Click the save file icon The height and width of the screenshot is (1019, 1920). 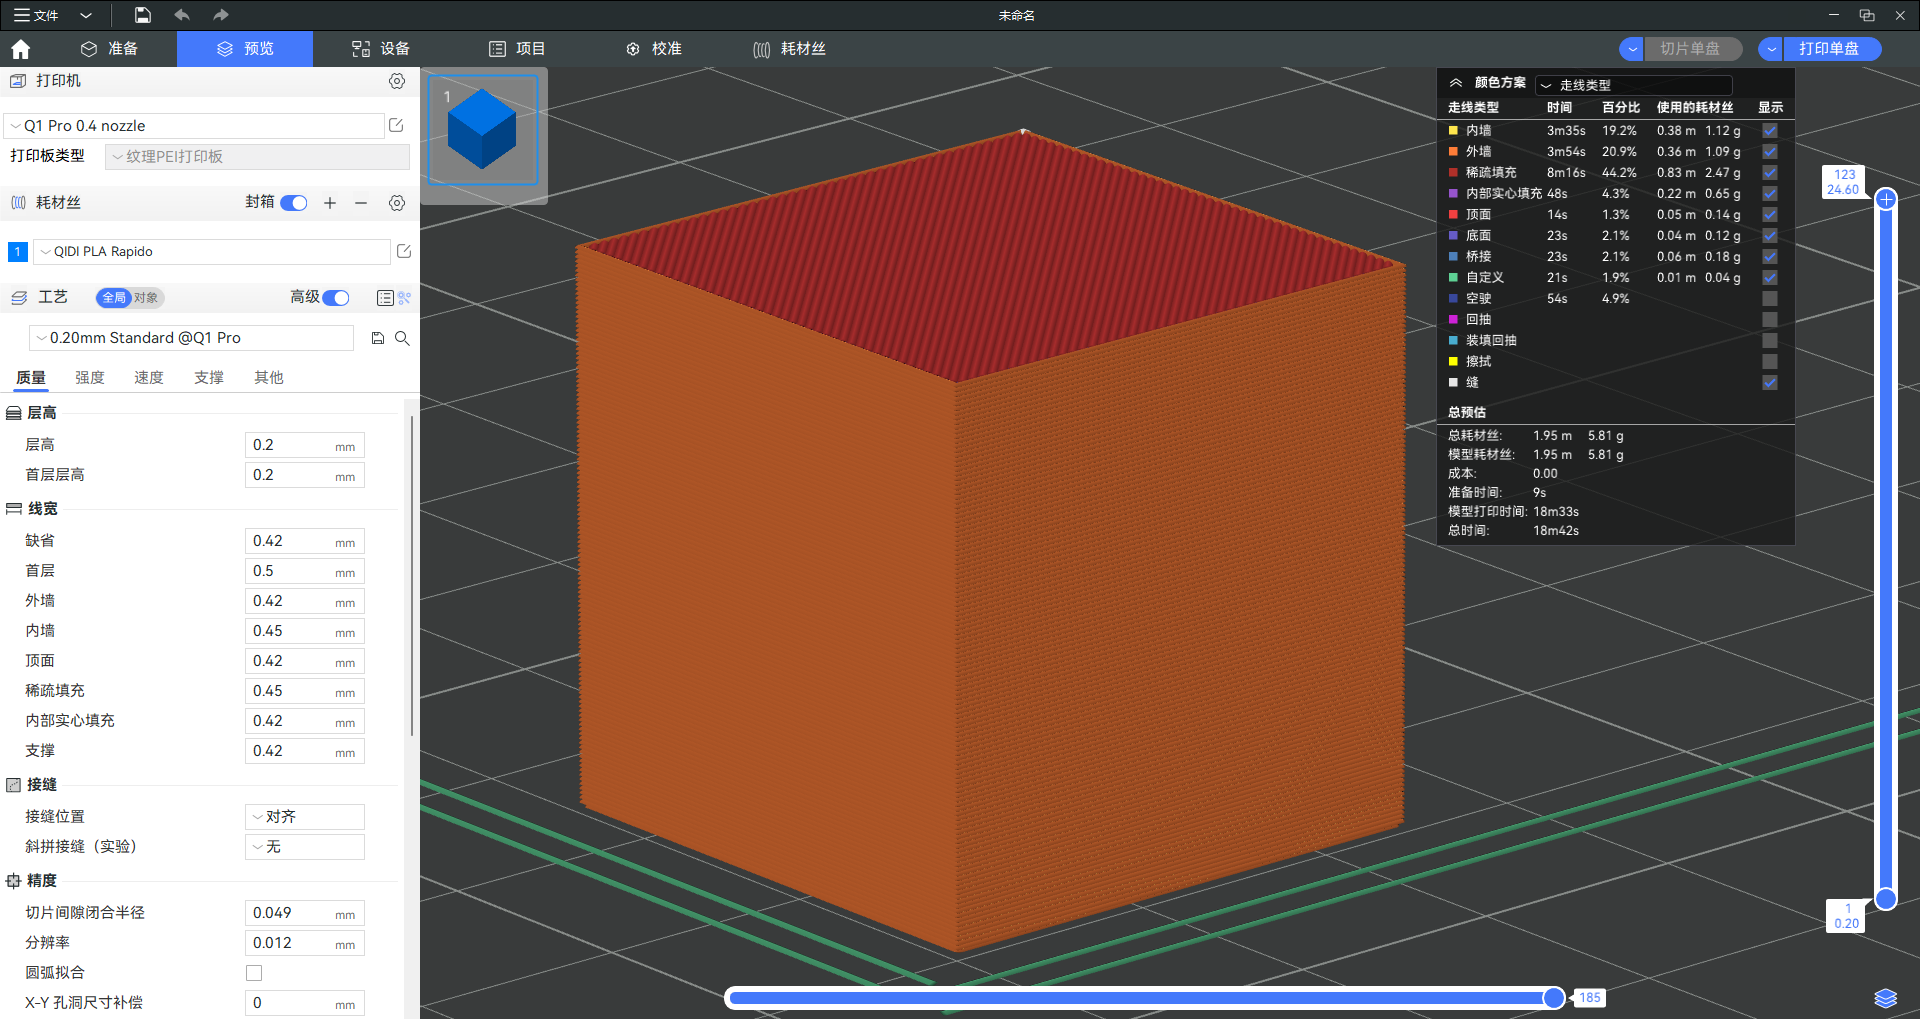143,15
